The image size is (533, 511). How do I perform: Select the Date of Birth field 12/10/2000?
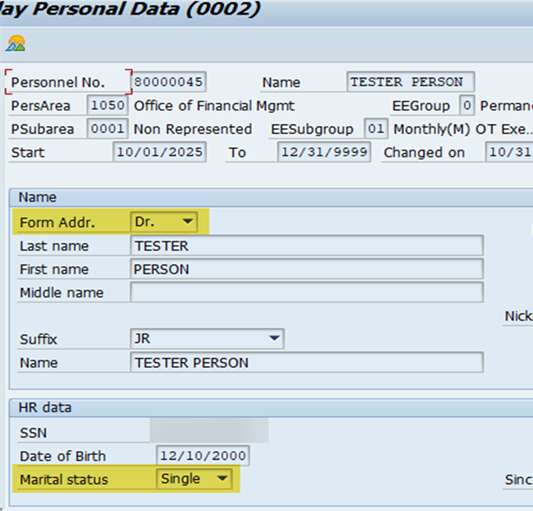[x=203, y=456]
